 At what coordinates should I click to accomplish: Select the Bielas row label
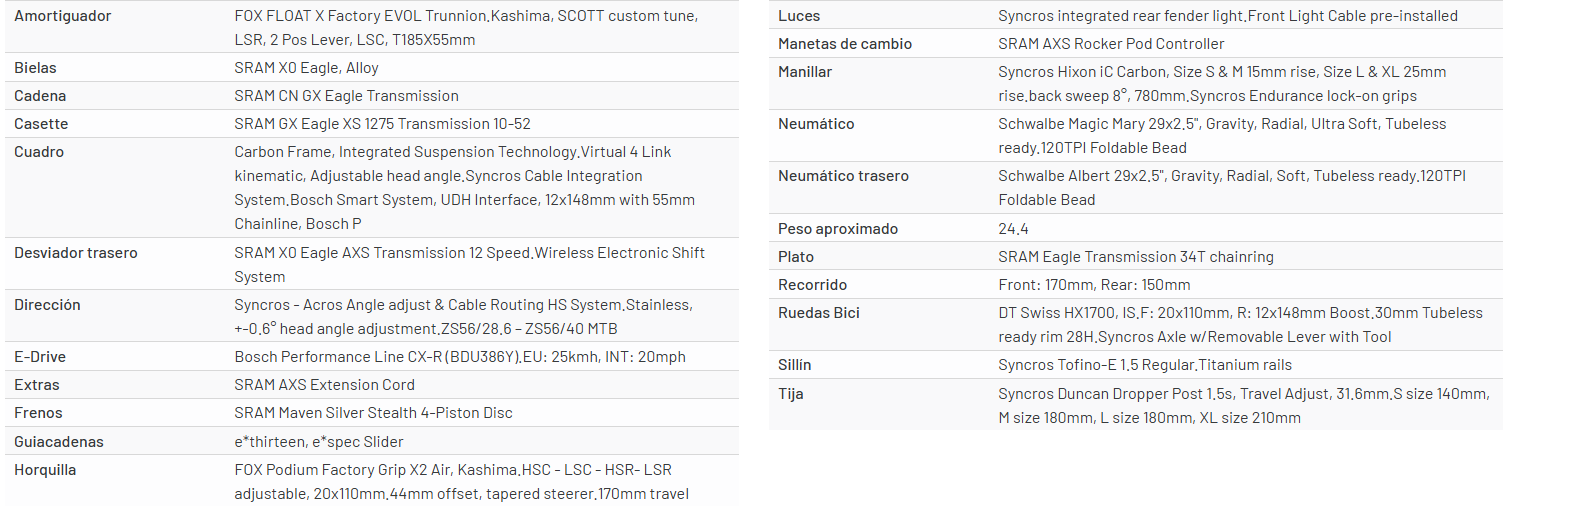(x=35, y=68)
